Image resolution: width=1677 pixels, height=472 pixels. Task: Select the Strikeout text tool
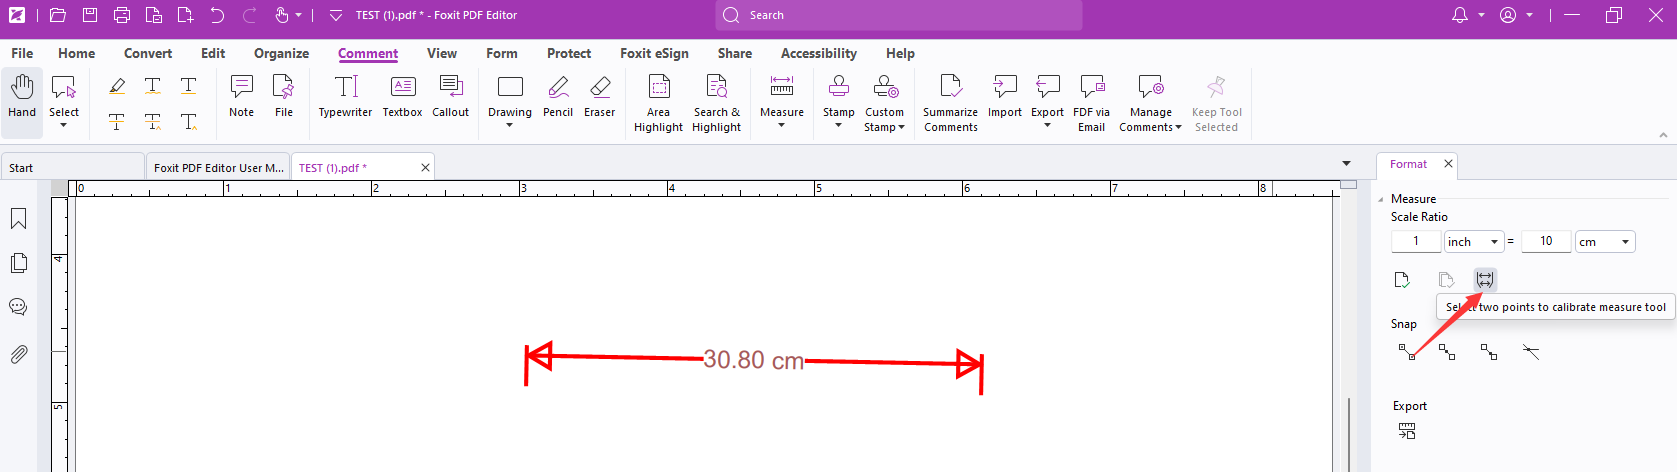[117, 122]
